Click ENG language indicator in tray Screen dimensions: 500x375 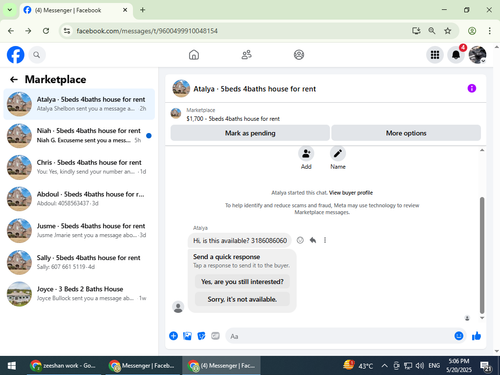coord(434,366)
